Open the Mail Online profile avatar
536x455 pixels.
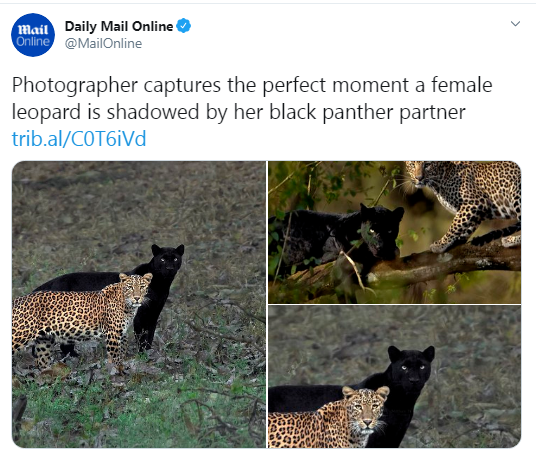(x=33, y=35)
